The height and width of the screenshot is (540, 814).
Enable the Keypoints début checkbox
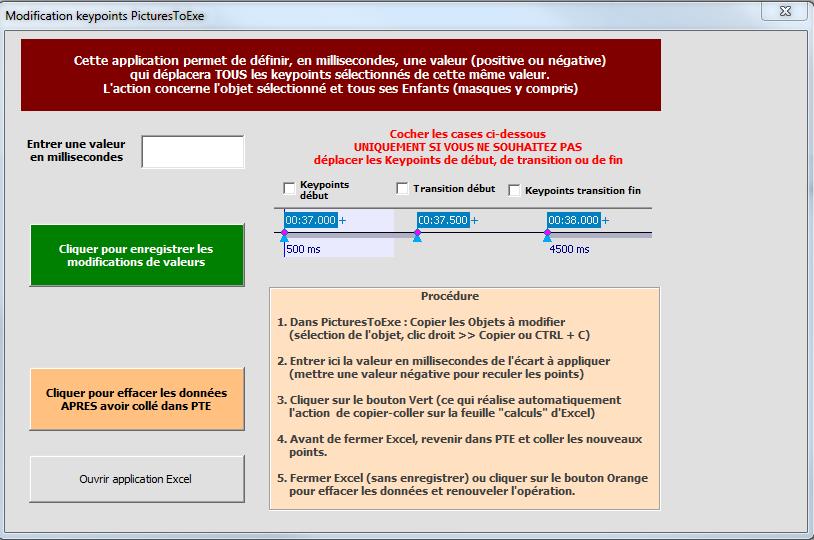(x=290, y=187)
